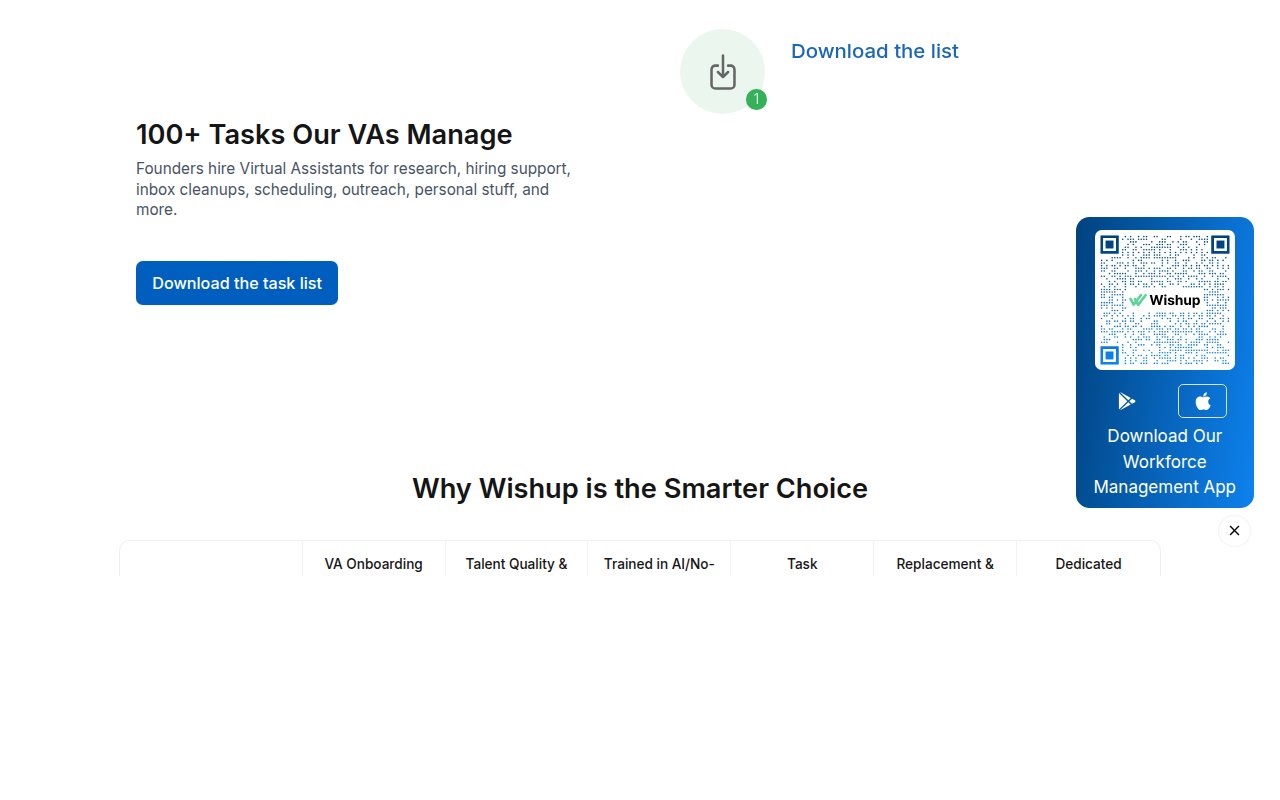Open the Download the list link
Screen dimensions: 1280x800
(874, 51)
